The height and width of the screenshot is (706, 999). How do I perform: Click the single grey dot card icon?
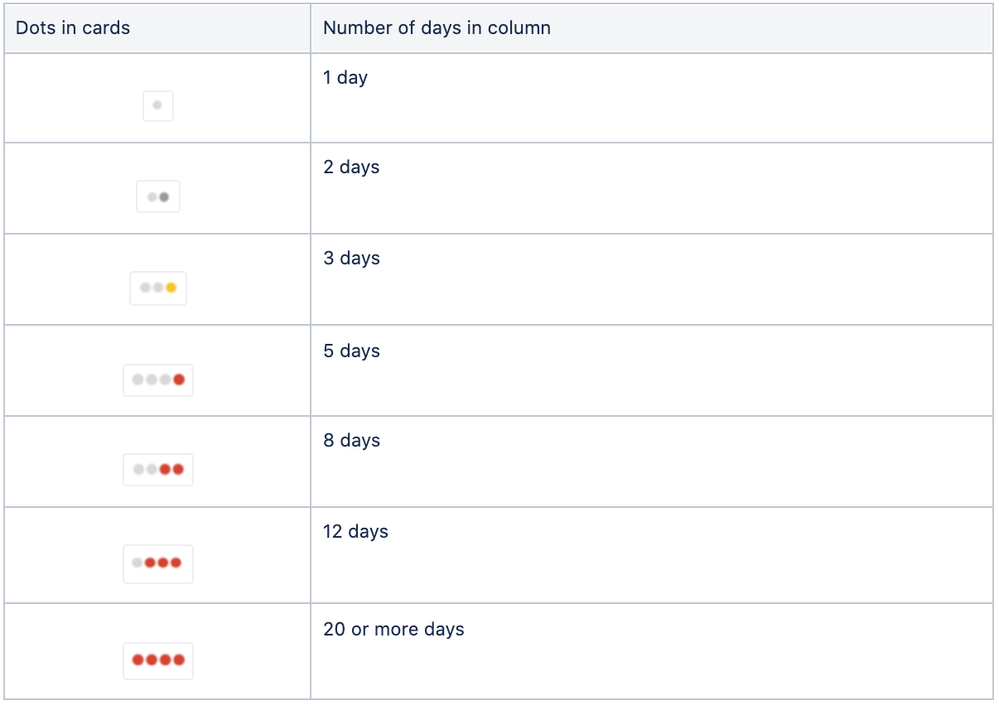[x=158, y=106]
